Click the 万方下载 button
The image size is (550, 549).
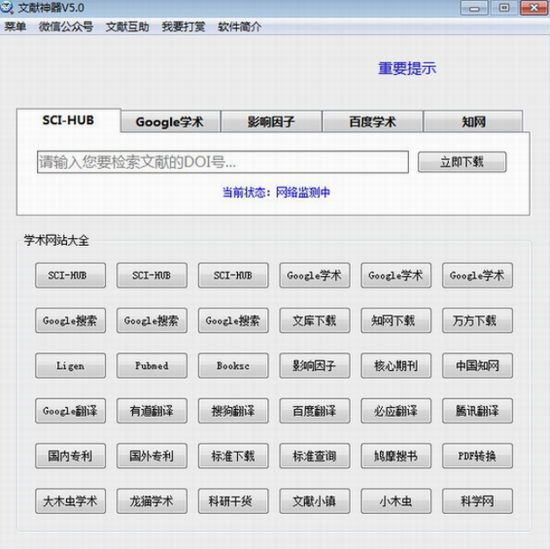pyautogui.click(x=477, y=321)
